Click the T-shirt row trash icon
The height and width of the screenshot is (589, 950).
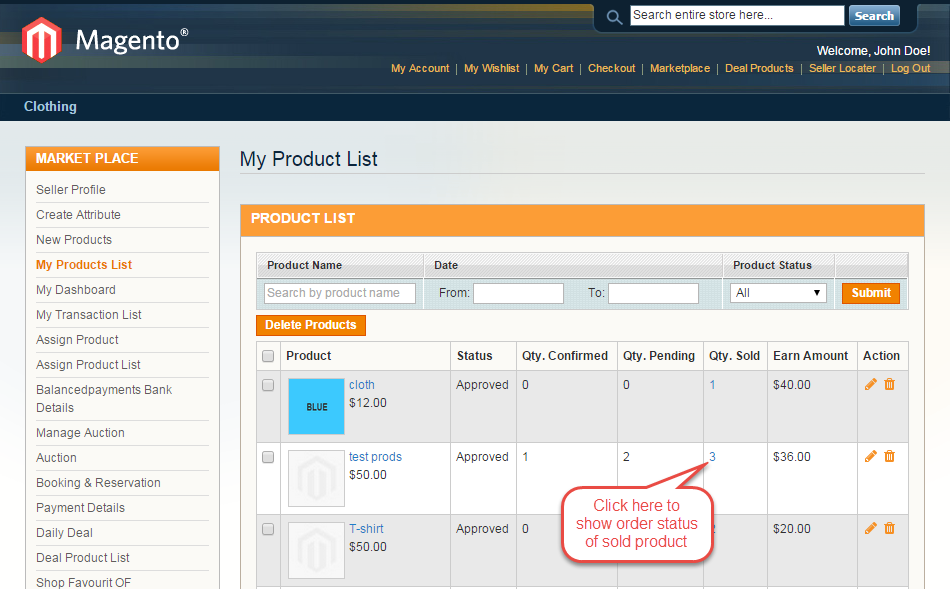pos(889,529)
